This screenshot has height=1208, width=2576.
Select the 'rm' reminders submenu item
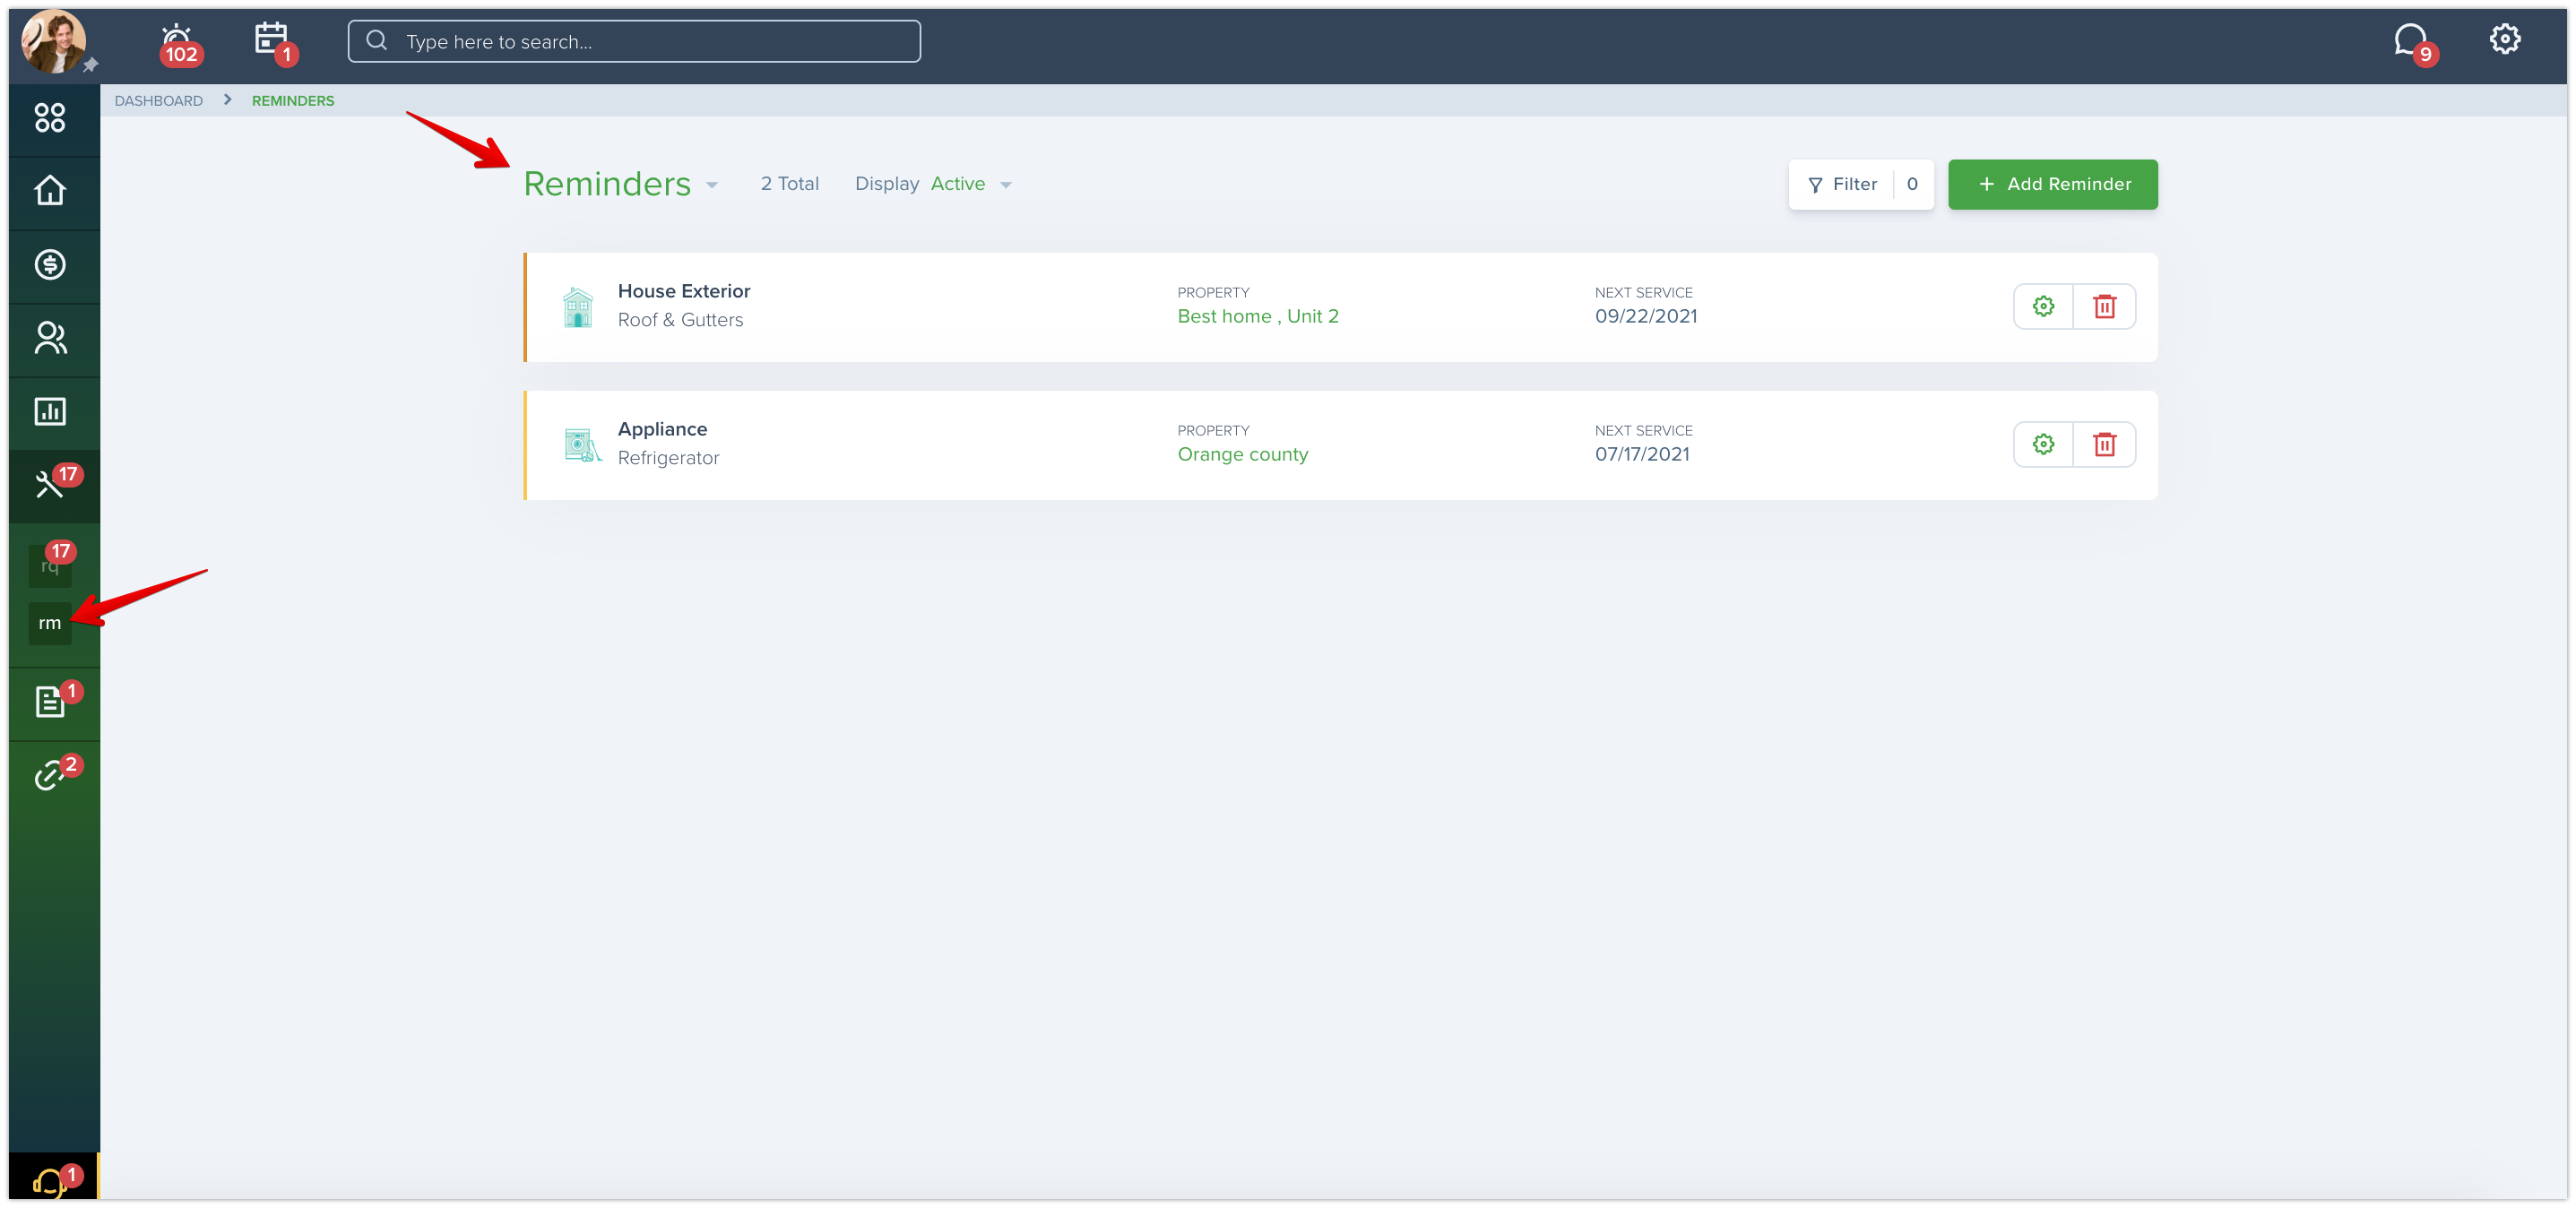50,623
